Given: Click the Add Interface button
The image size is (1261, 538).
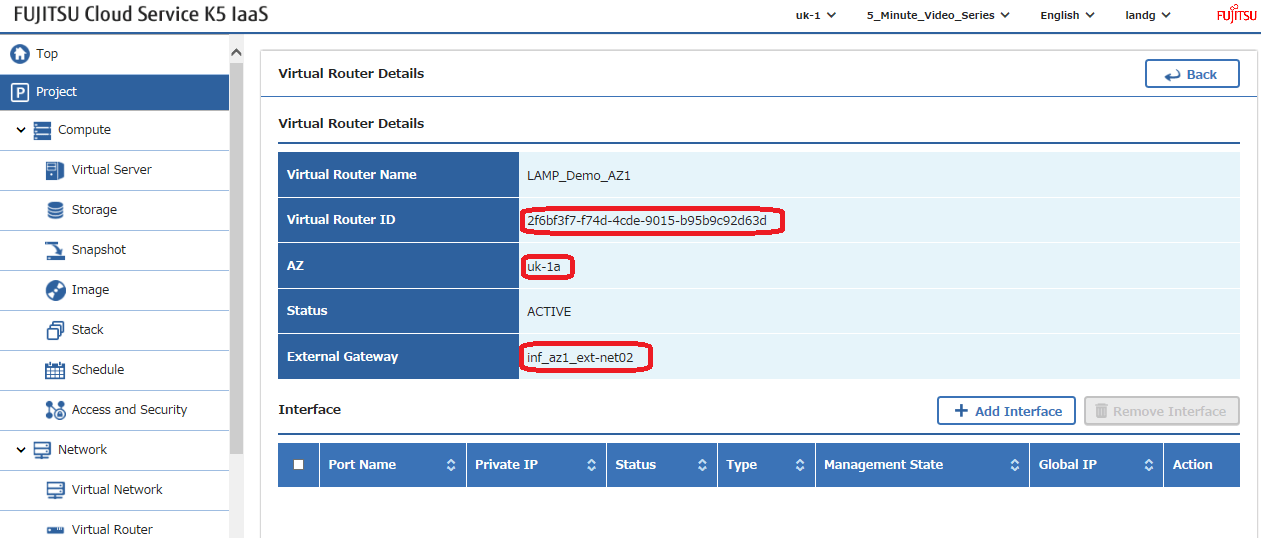Looking at the screenshot, I should (1006, 411).
